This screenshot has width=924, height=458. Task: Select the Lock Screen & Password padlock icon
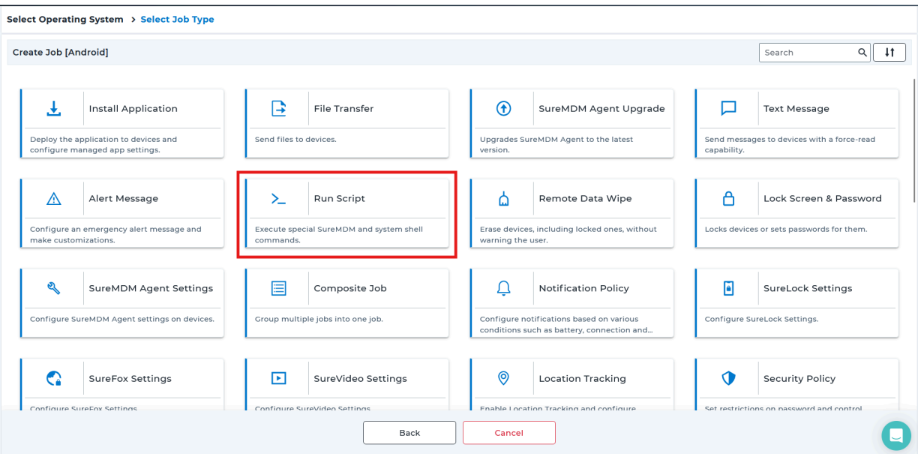(729, 199)
